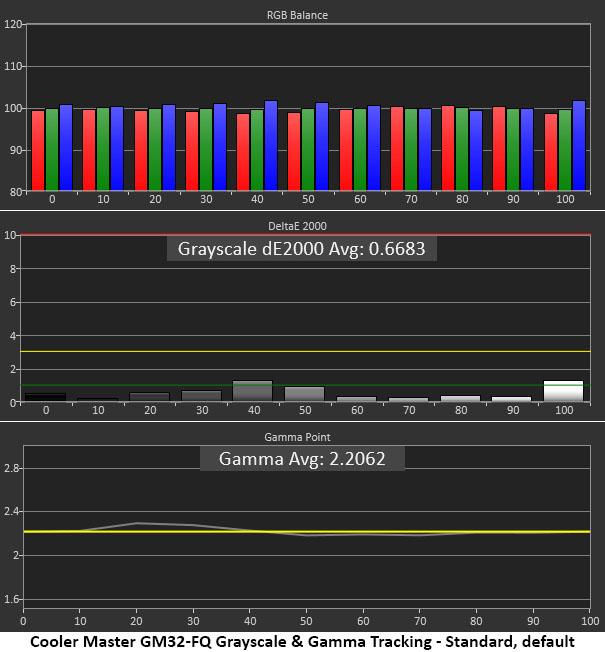Click the 2.4 label on Gamma Point axis
This screenshot has height=652, width=605.
(11, 511)
